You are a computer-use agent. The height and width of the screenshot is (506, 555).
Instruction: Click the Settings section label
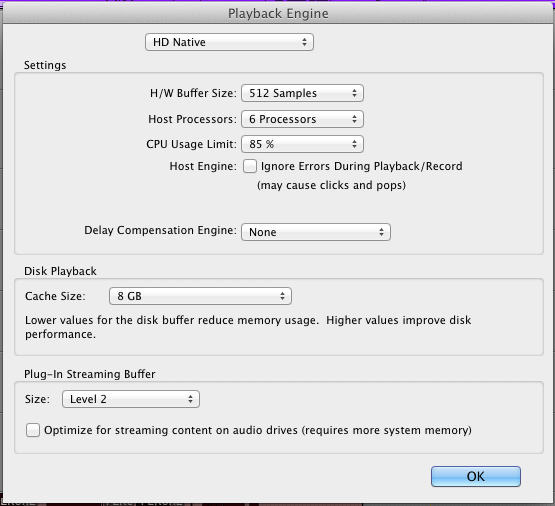coord(45,65)
